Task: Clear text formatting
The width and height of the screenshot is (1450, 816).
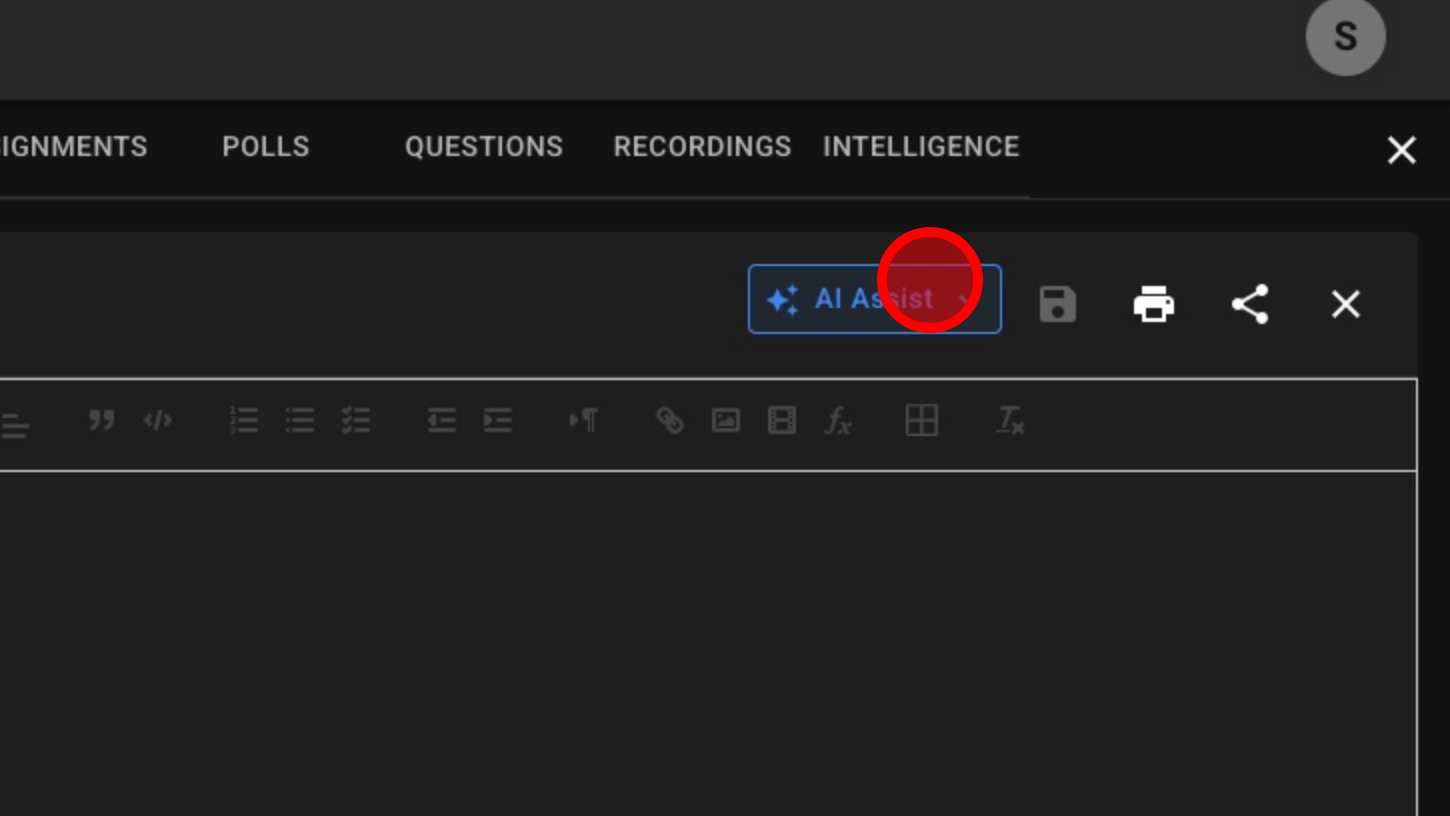Action: click(x=1009, y=421)
